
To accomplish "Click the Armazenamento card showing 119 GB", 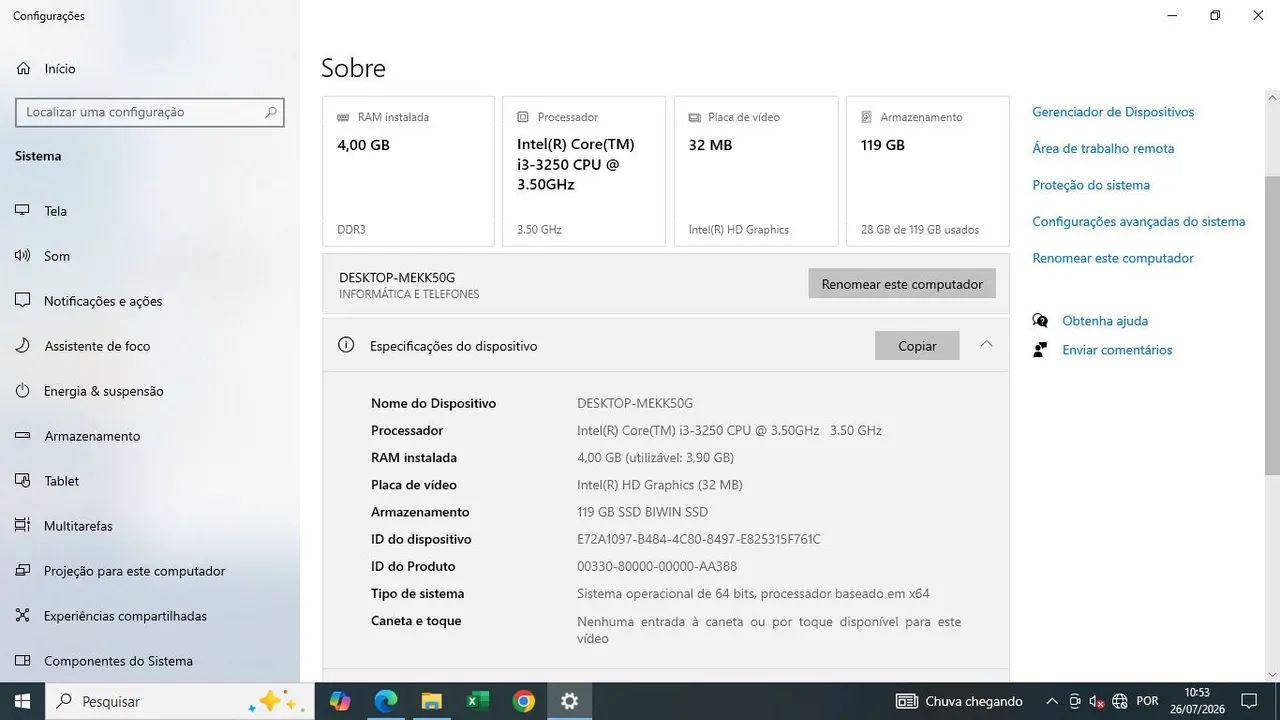I will pos(928,171).
